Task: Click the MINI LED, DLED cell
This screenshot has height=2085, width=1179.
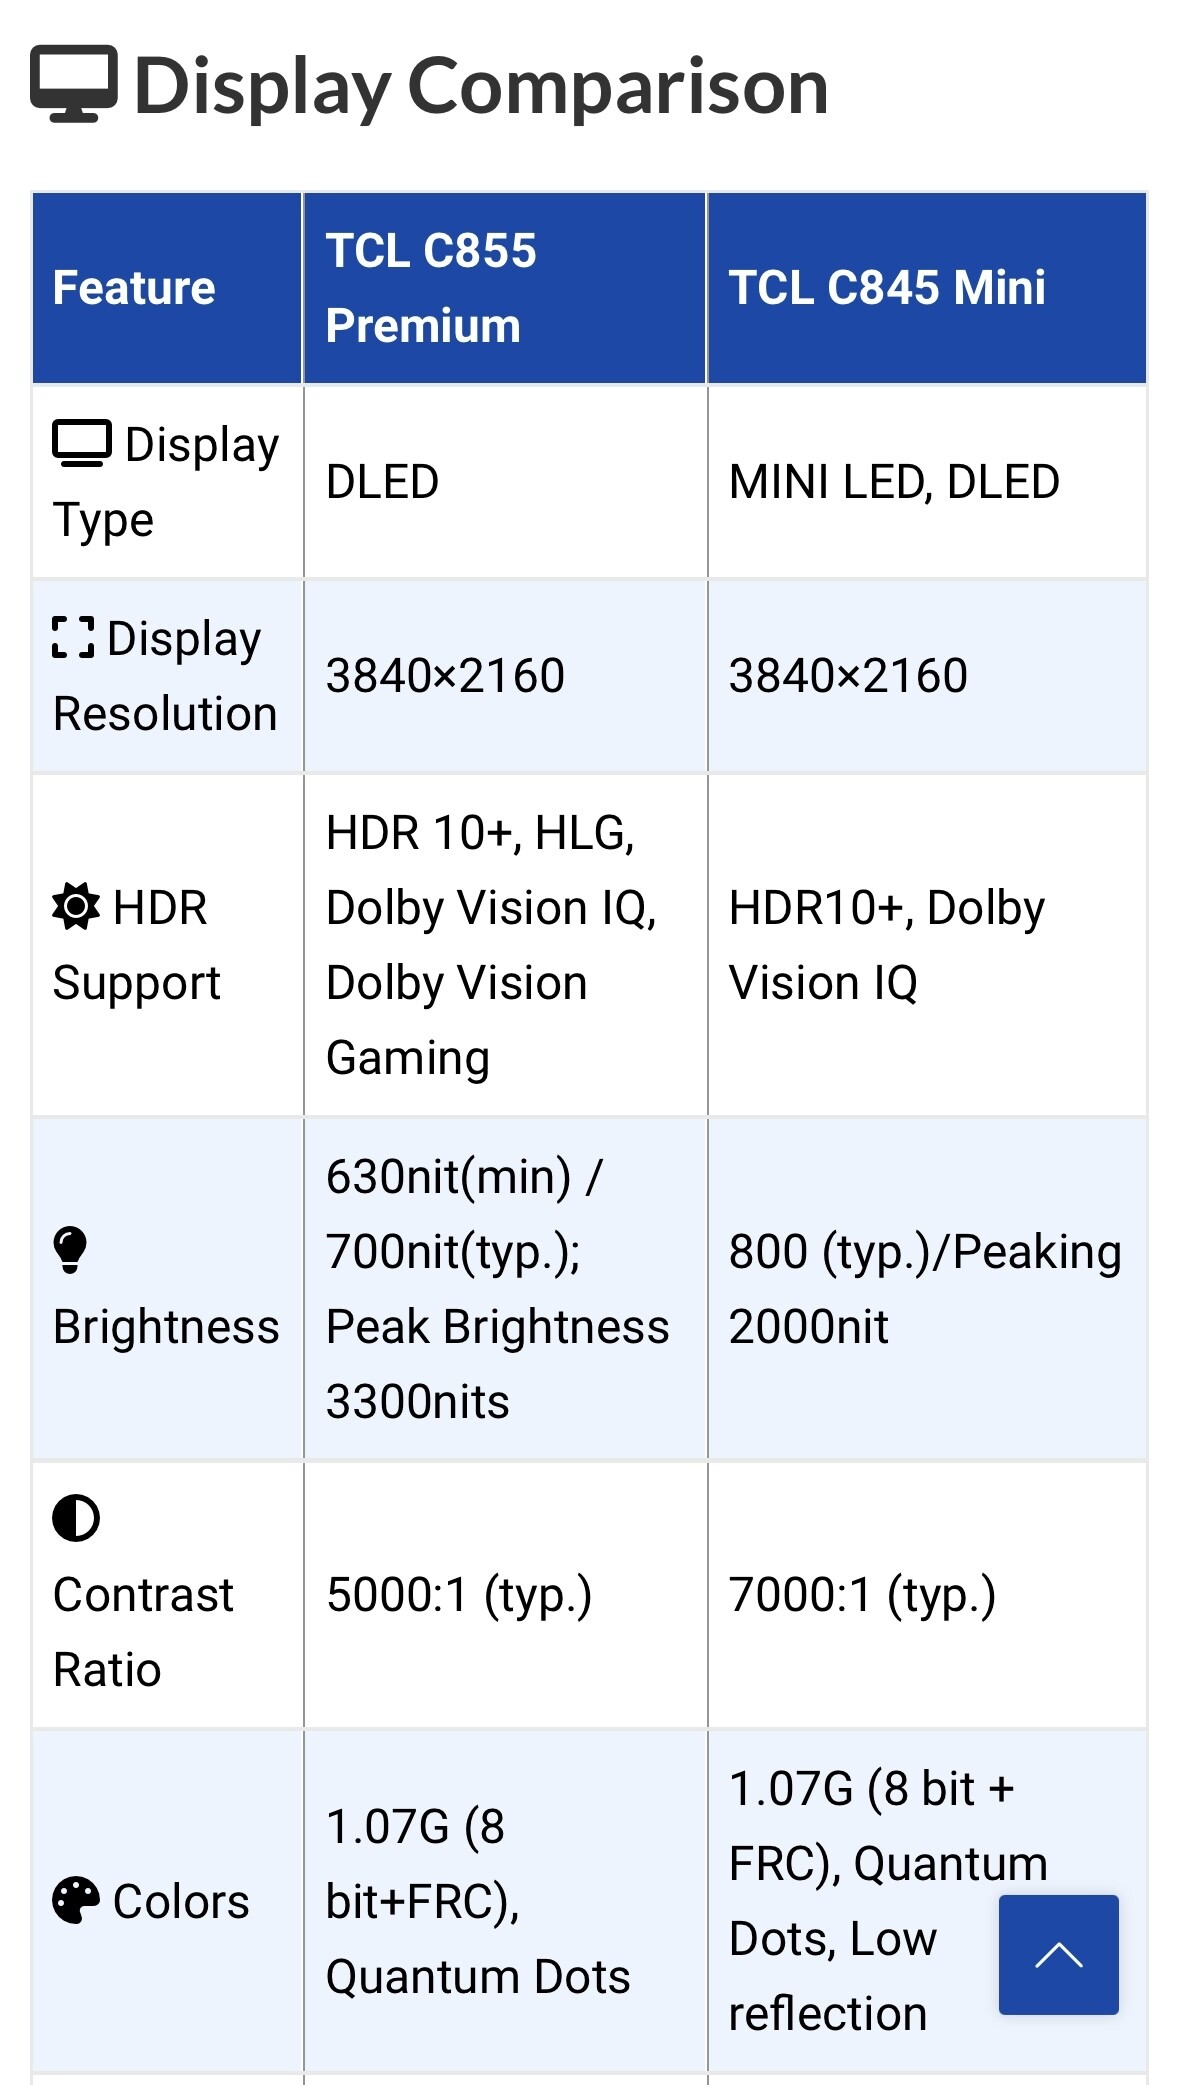Action: pyautogui.click(x=894, y=482)
